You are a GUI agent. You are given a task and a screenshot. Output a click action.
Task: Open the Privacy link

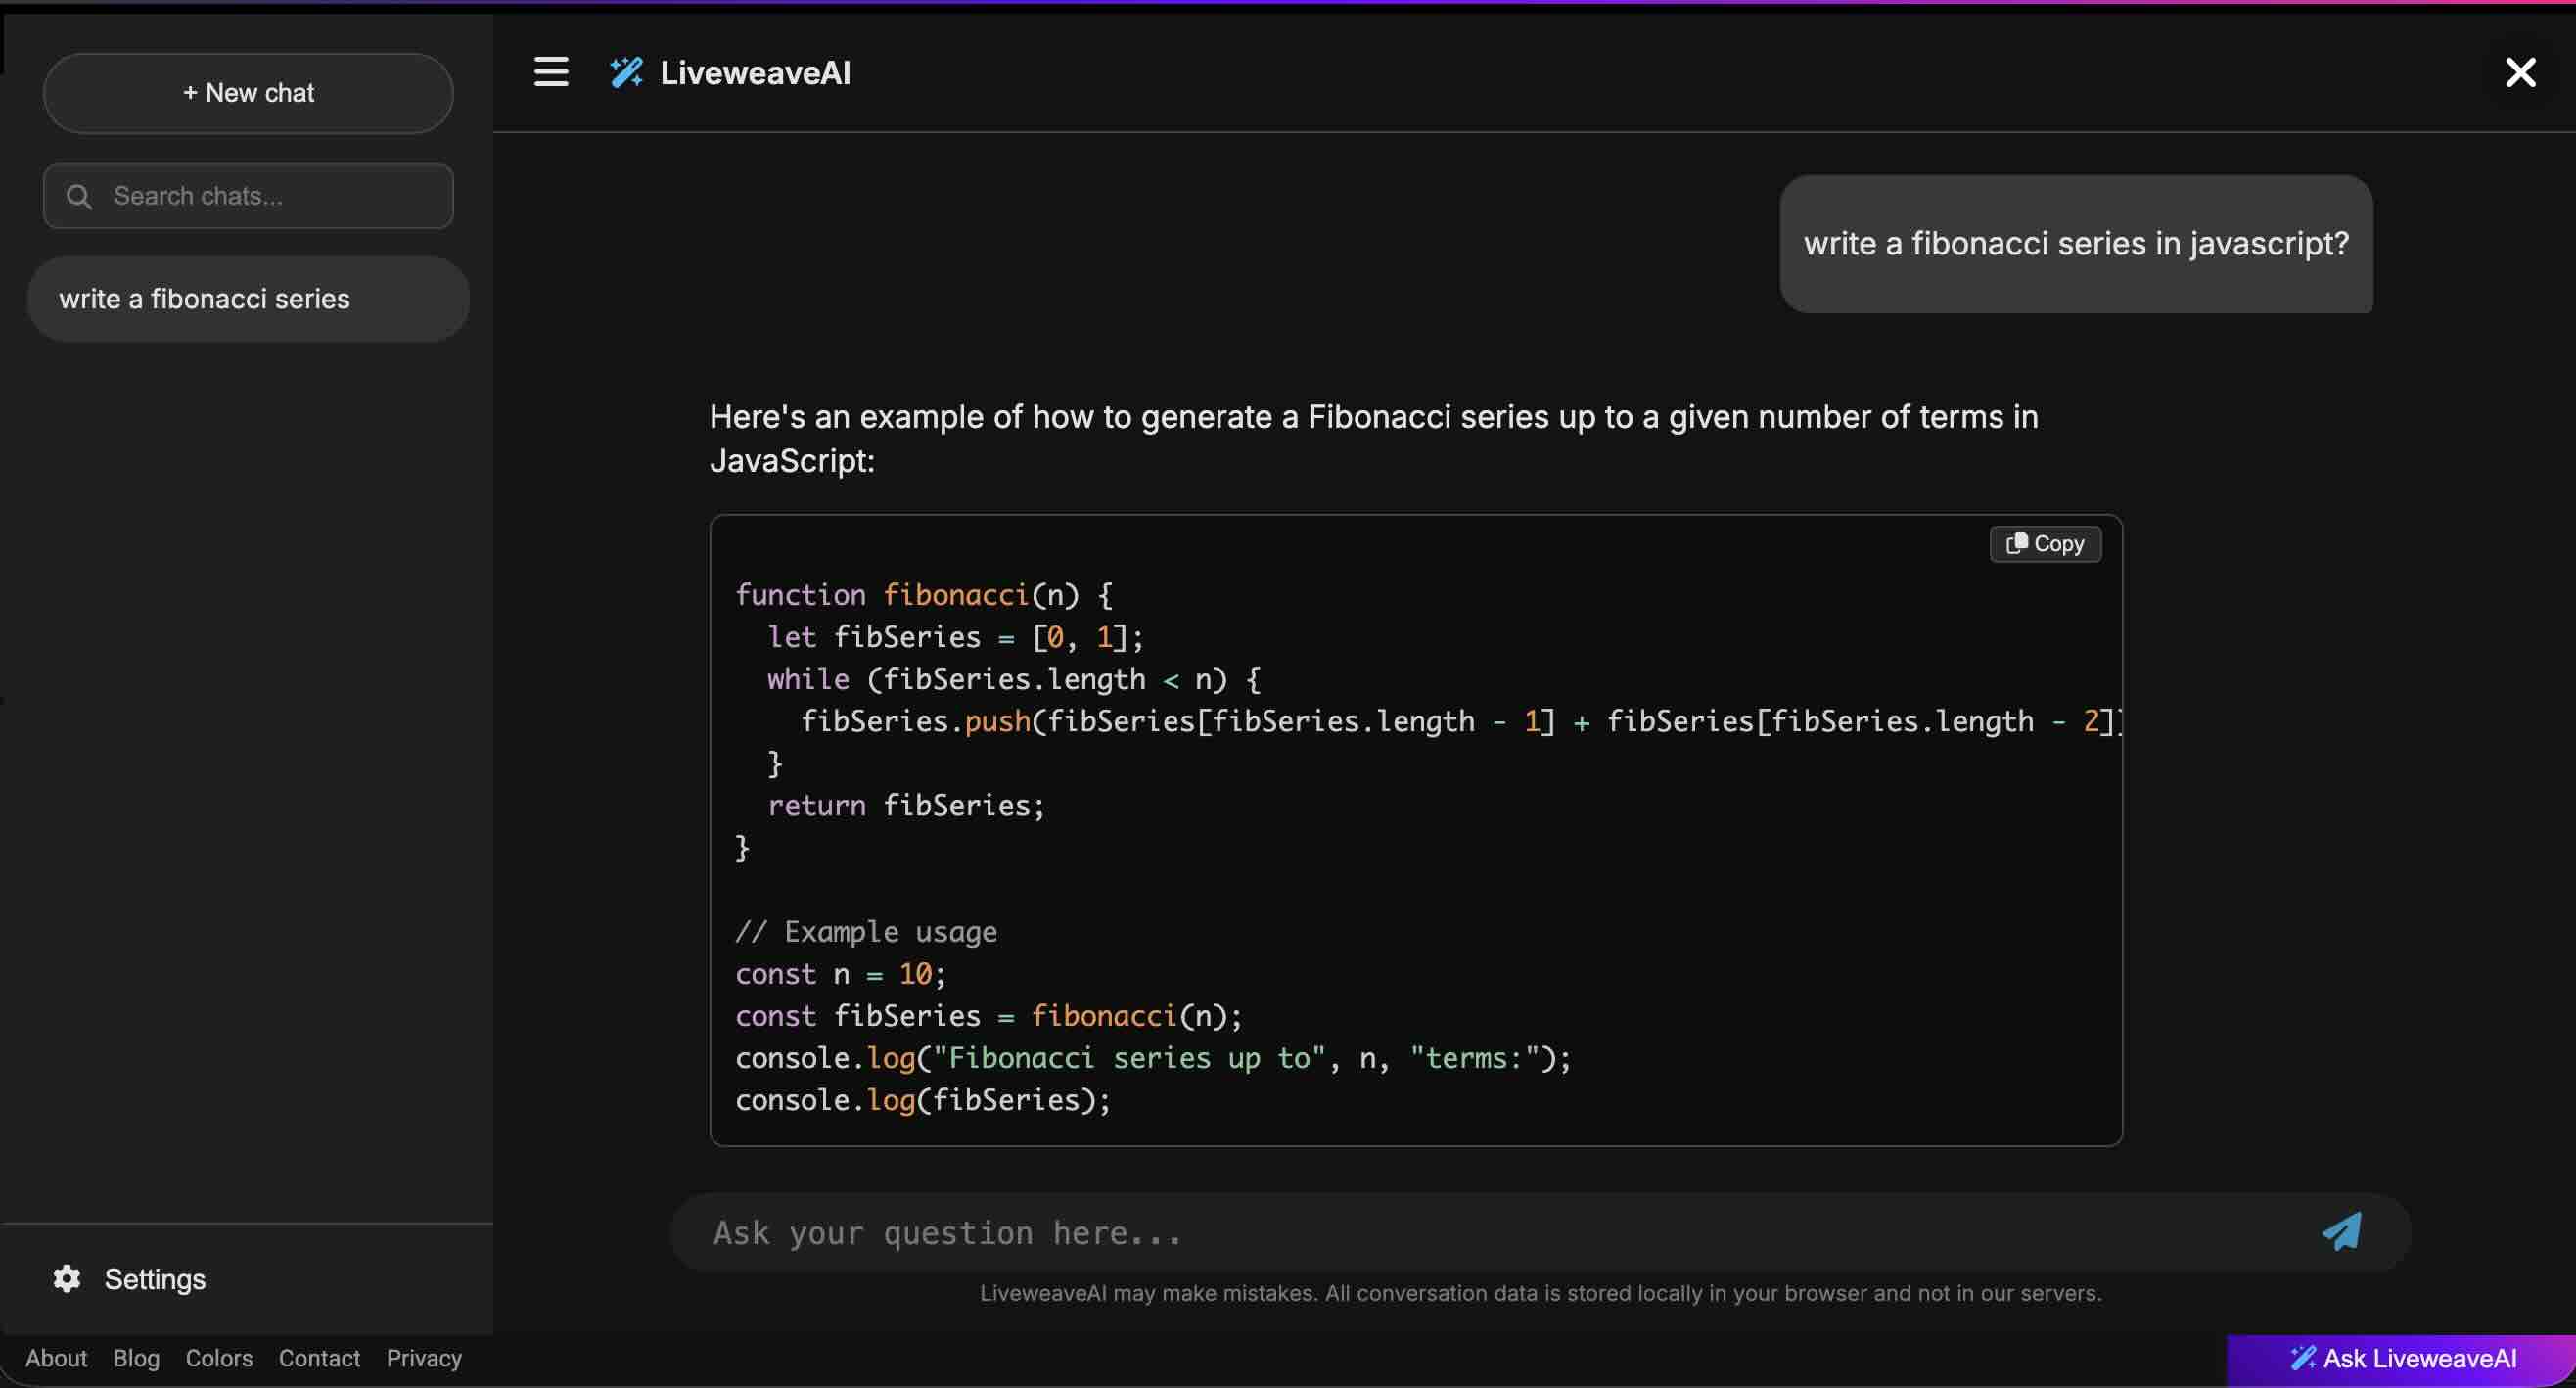[x=424, y=1358]
